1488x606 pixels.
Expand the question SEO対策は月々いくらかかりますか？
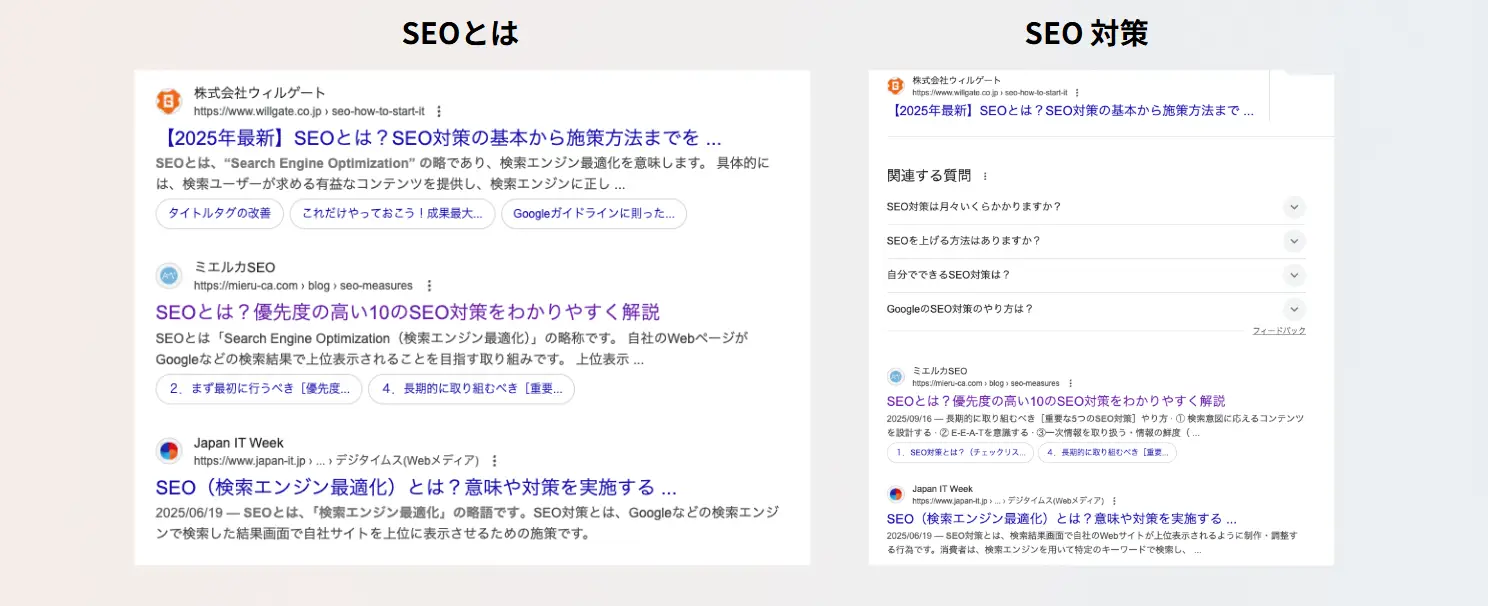click(1294, 207)
